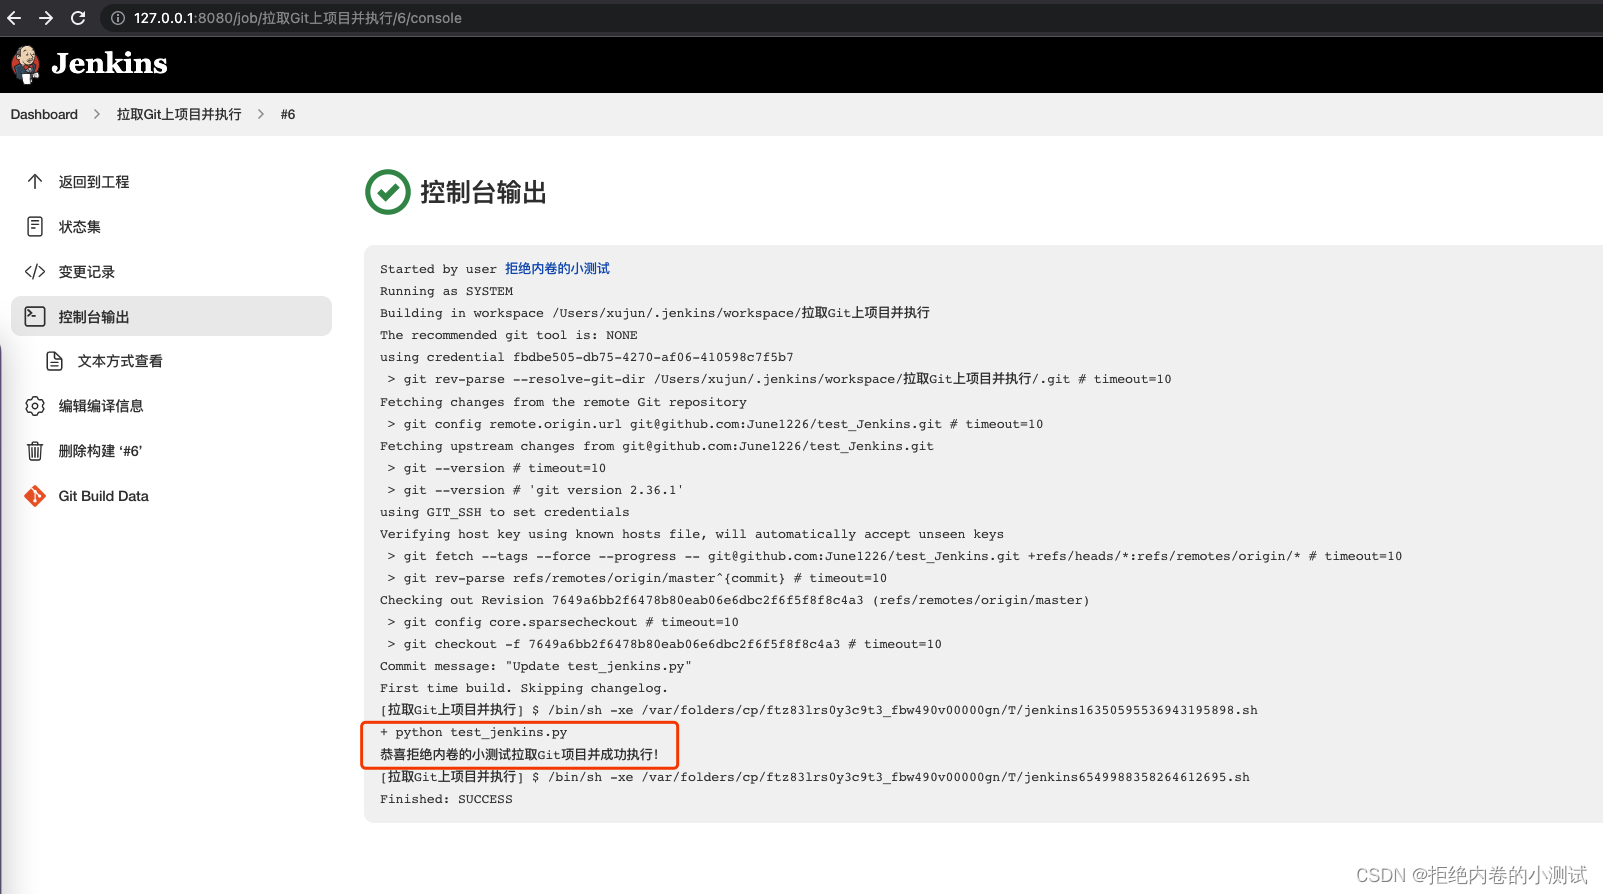Image resolution: width=1603 pixels, height=894 pixels.
Task: Click the 控制台输出 page heading
Action: pos(483,192)
